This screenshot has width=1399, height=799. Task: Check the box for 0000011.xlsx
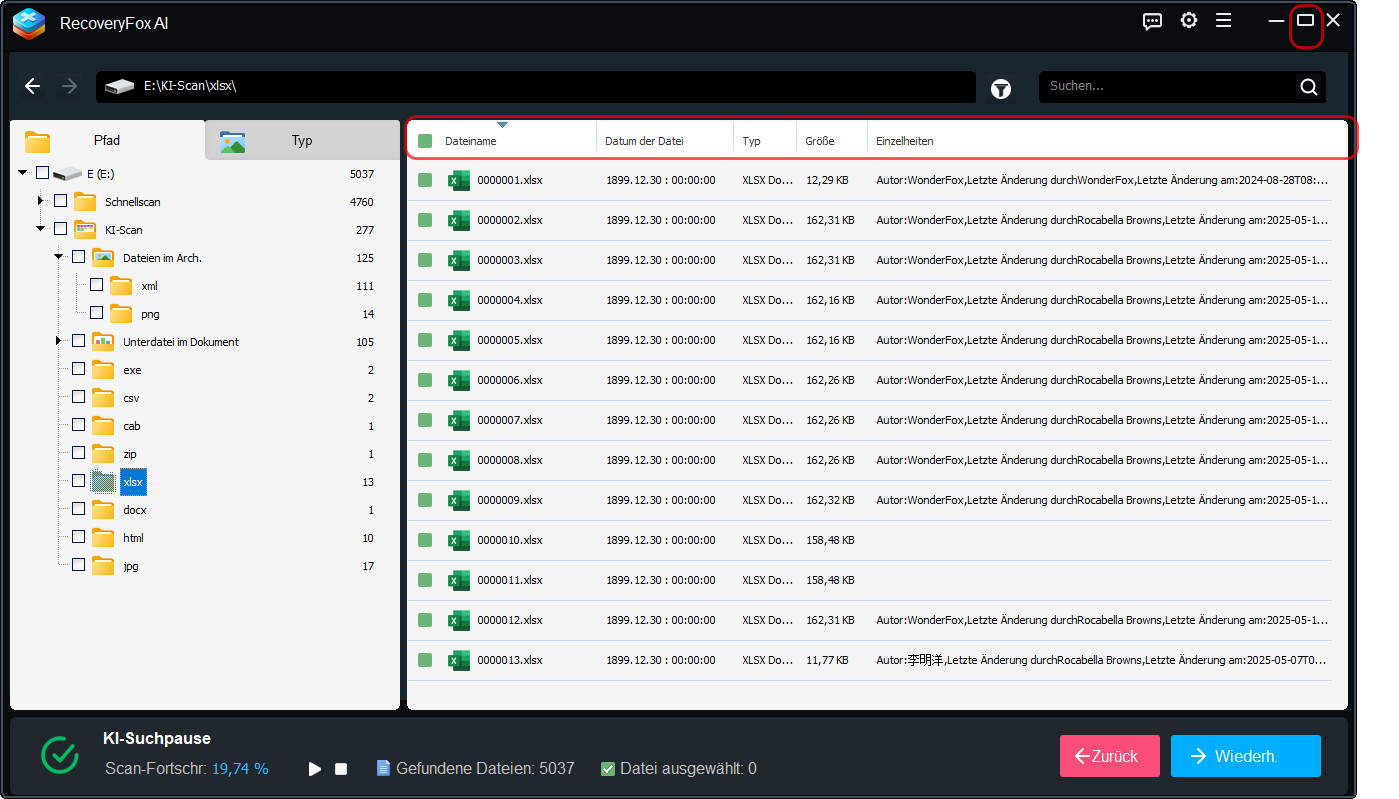425,580
